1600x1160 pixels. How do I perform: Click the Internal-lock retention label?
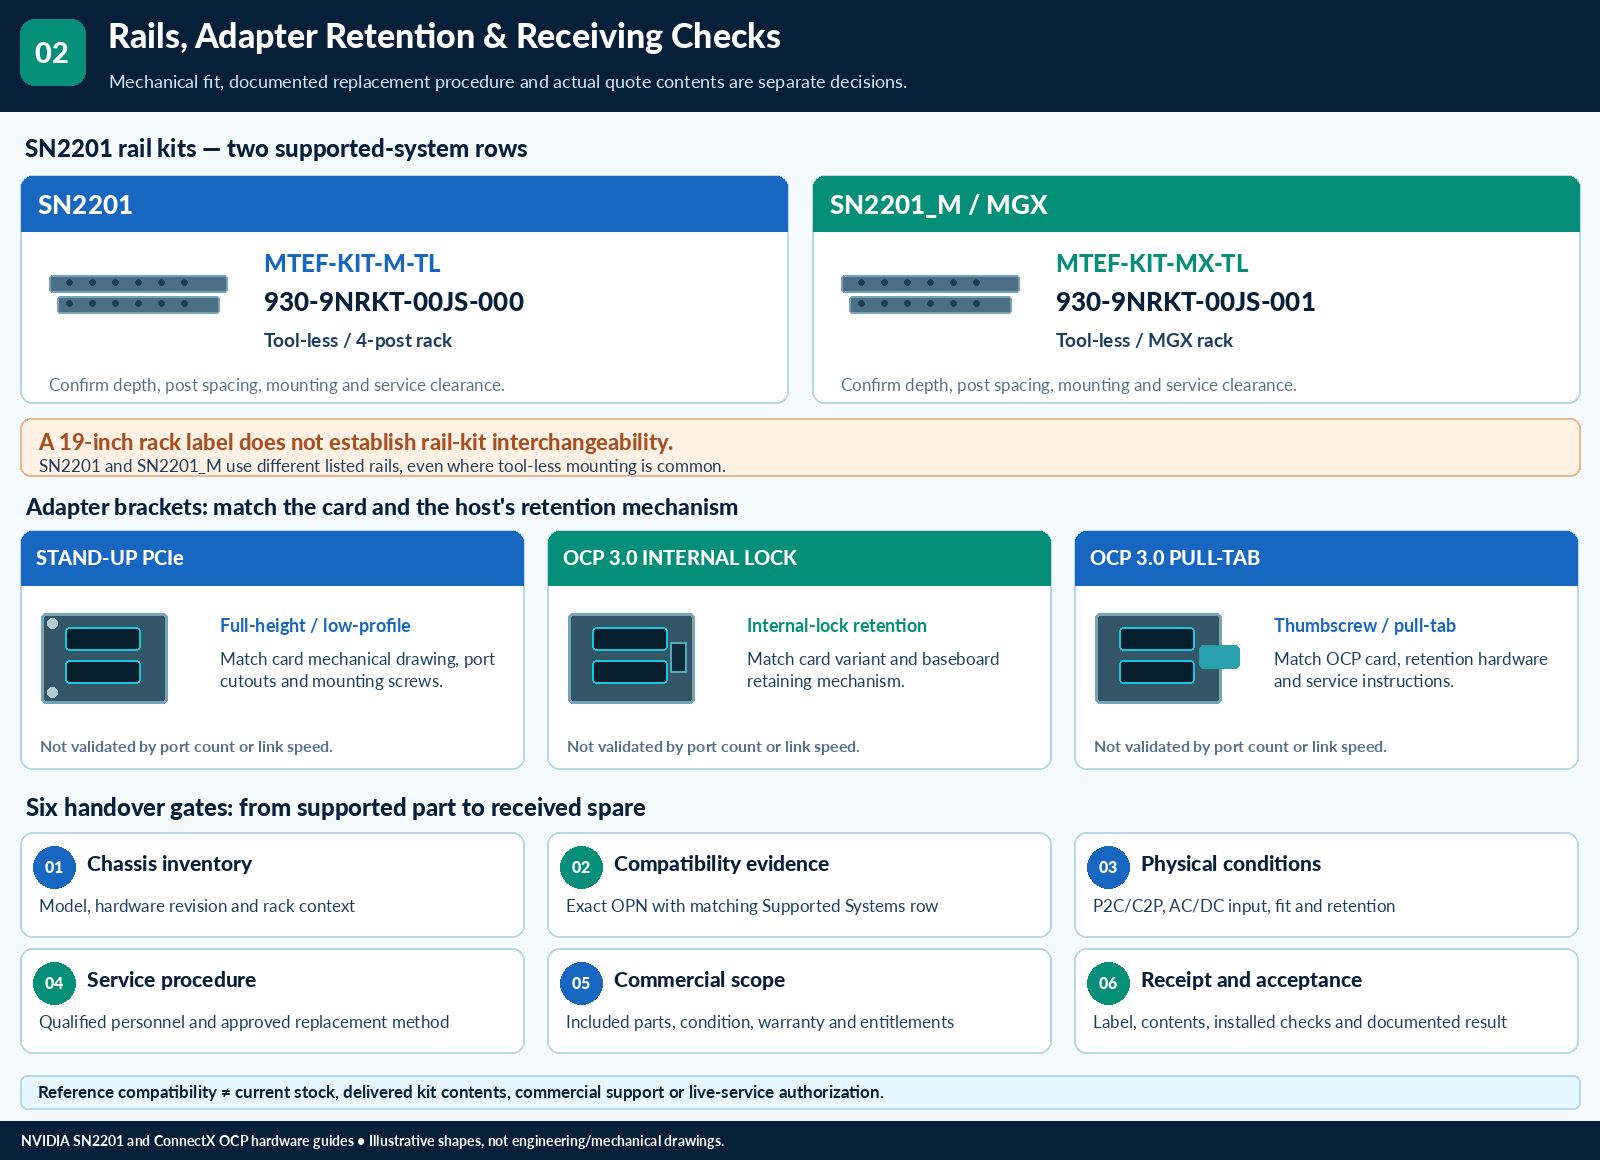[837, 625]
